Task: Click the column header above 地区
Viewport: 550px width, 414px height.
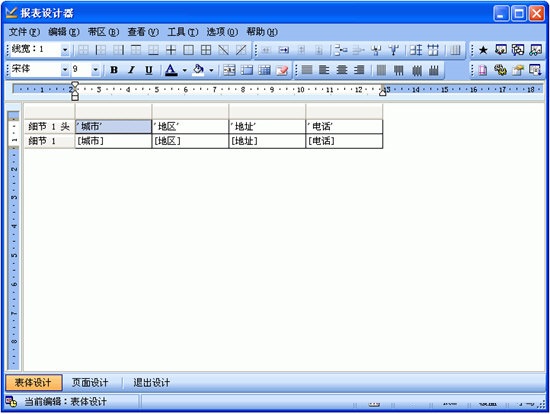Action: [x=190, y=112]
